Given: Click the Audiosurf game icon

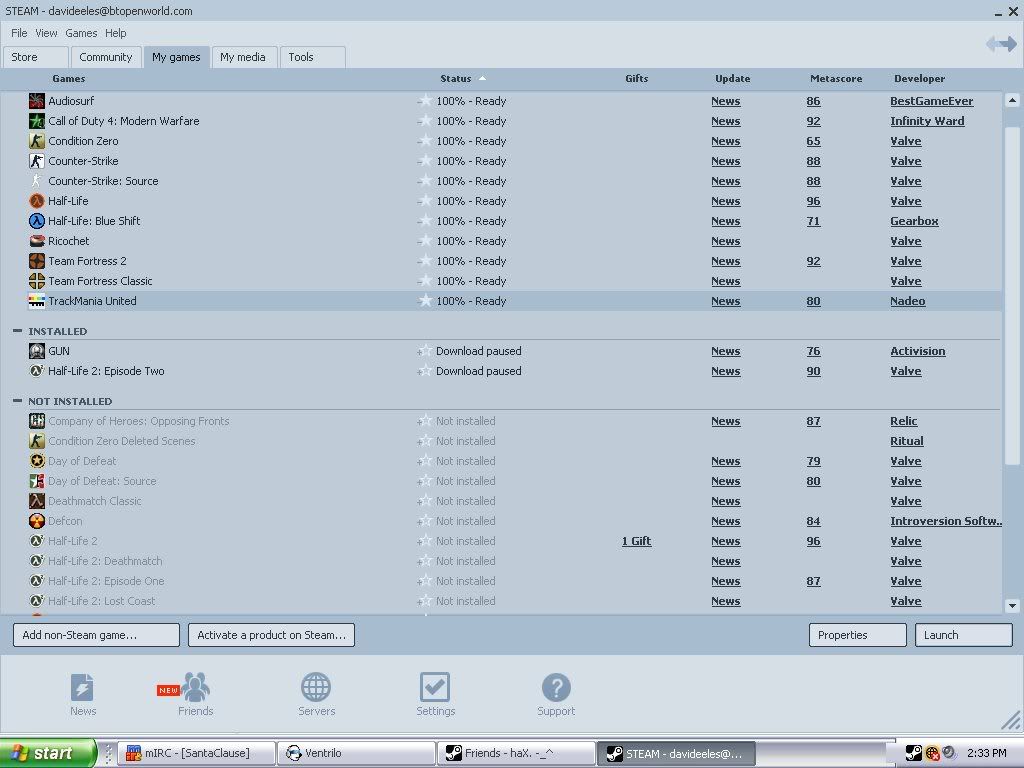Looking at the screenshot, I should (x=37, y=101).
